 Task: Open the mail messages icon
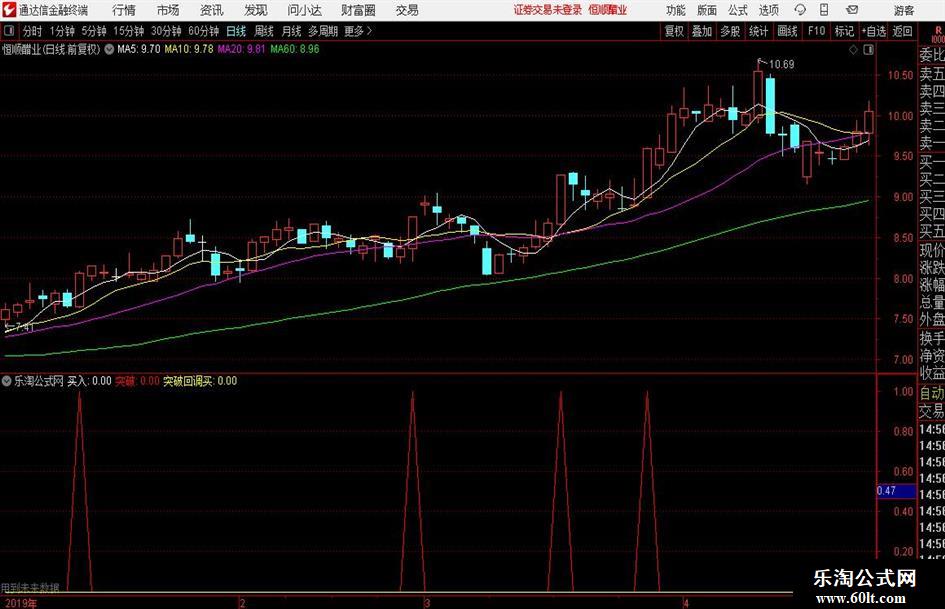852,10
